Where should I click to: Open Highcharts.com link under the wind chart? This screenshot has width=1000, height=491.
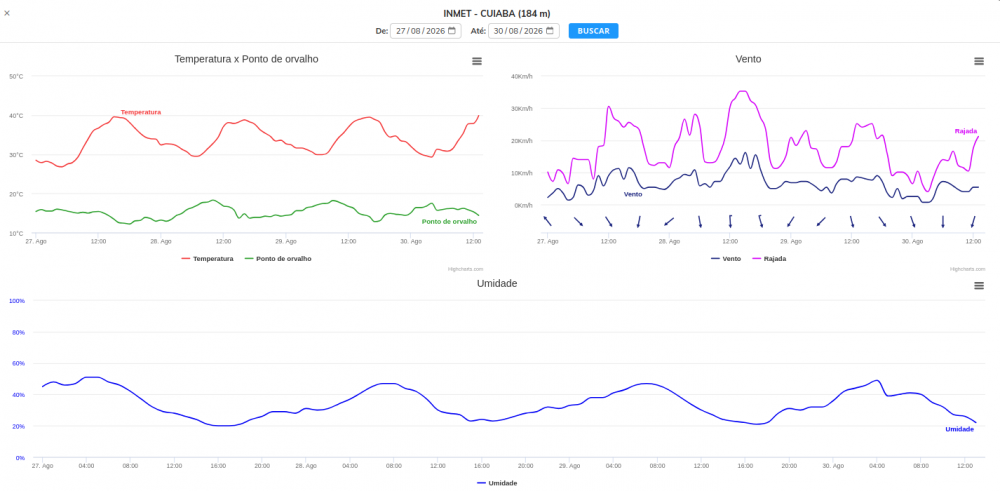(967, 269)
